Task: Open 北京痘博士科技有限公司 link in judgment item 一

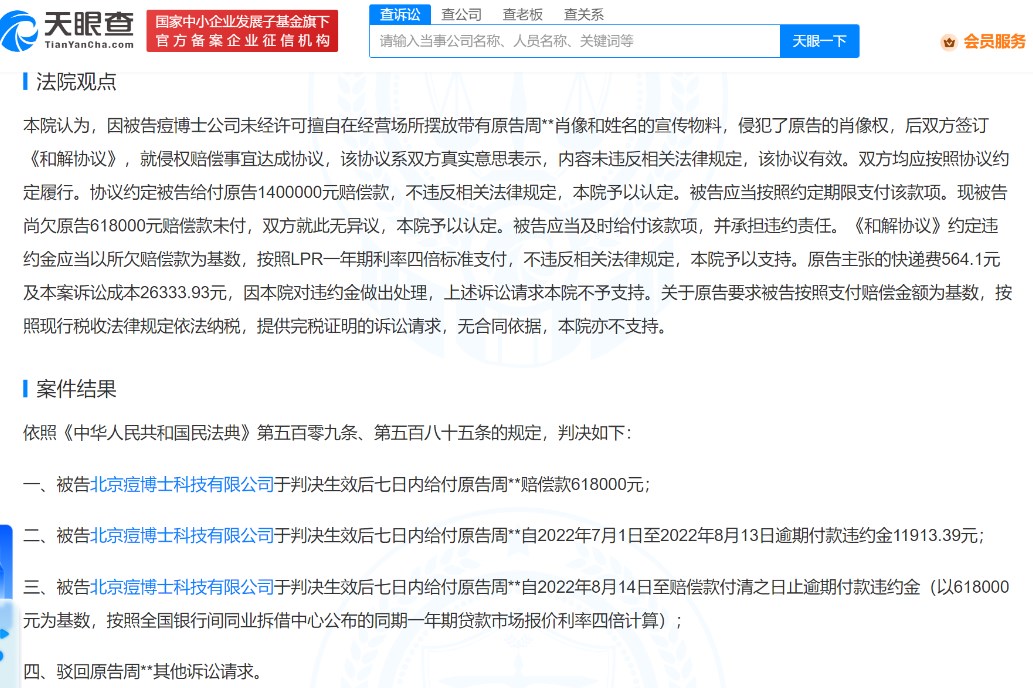Action: pos(182,484)
